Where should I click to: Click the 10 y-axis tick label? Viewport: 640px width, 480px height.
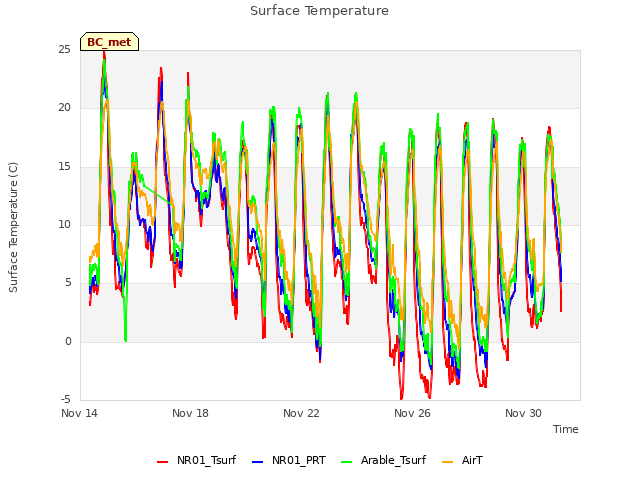64,224
